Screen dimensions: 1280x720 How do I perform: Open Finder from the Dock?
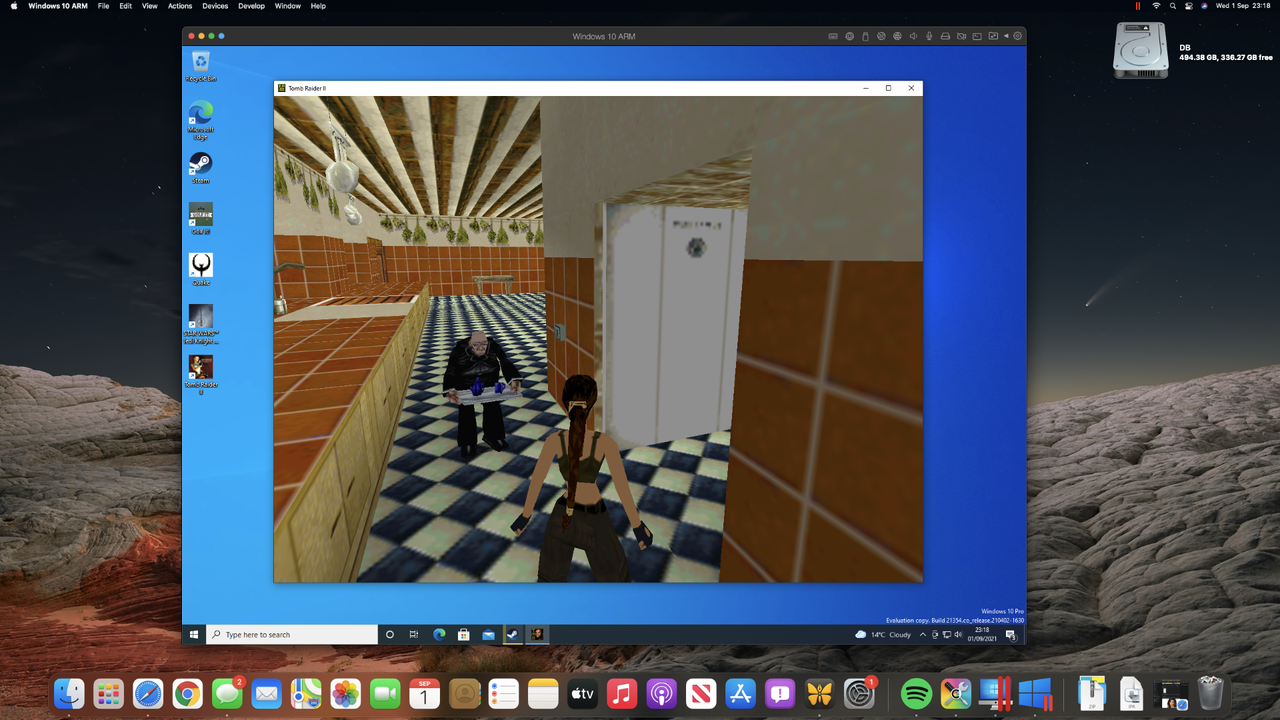69,693
